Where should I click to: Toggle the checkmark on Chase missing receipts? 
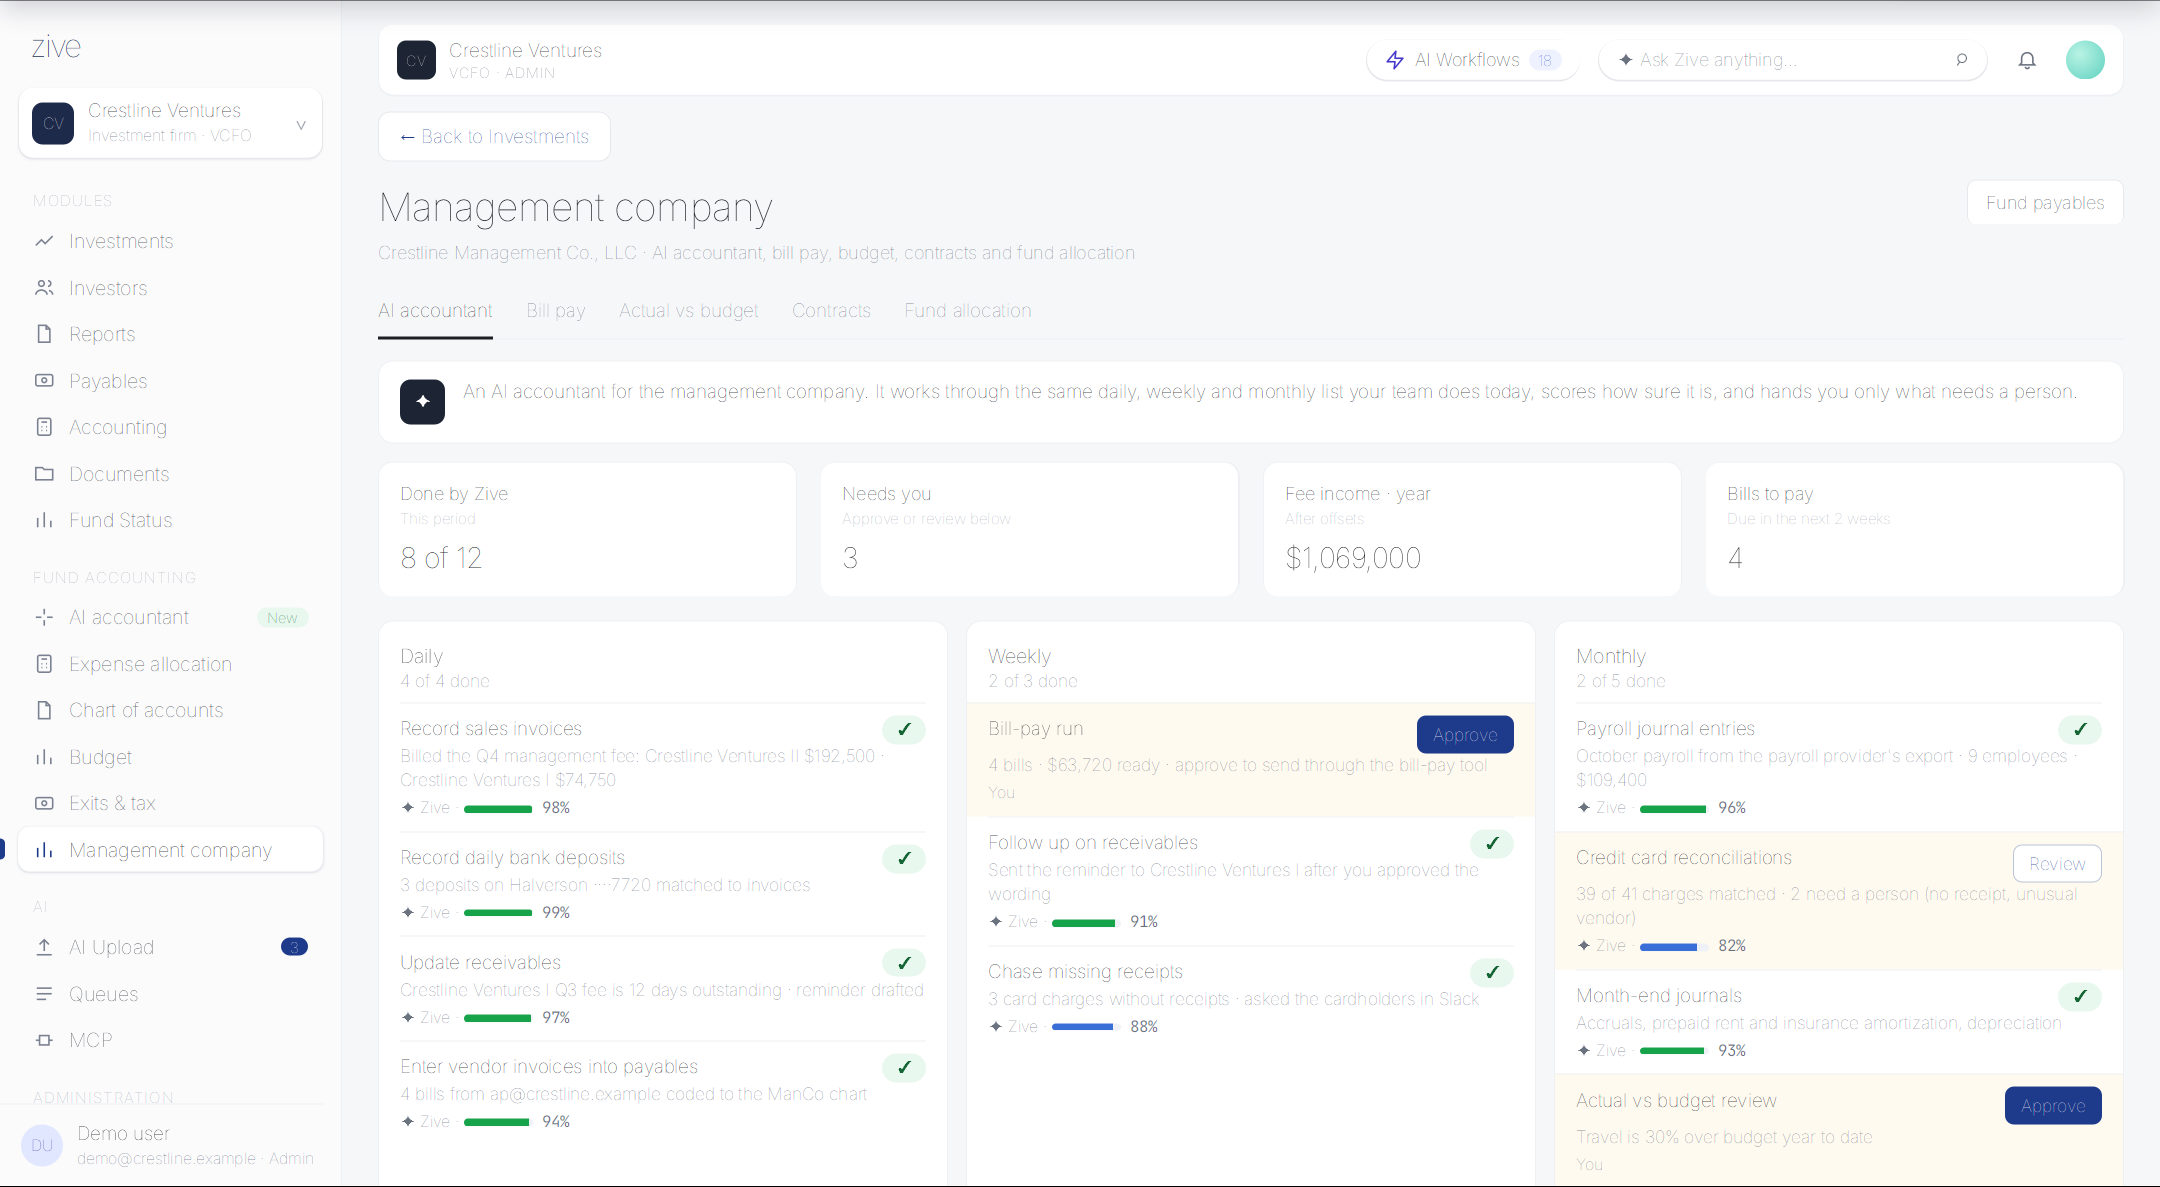pos(1492,973)
